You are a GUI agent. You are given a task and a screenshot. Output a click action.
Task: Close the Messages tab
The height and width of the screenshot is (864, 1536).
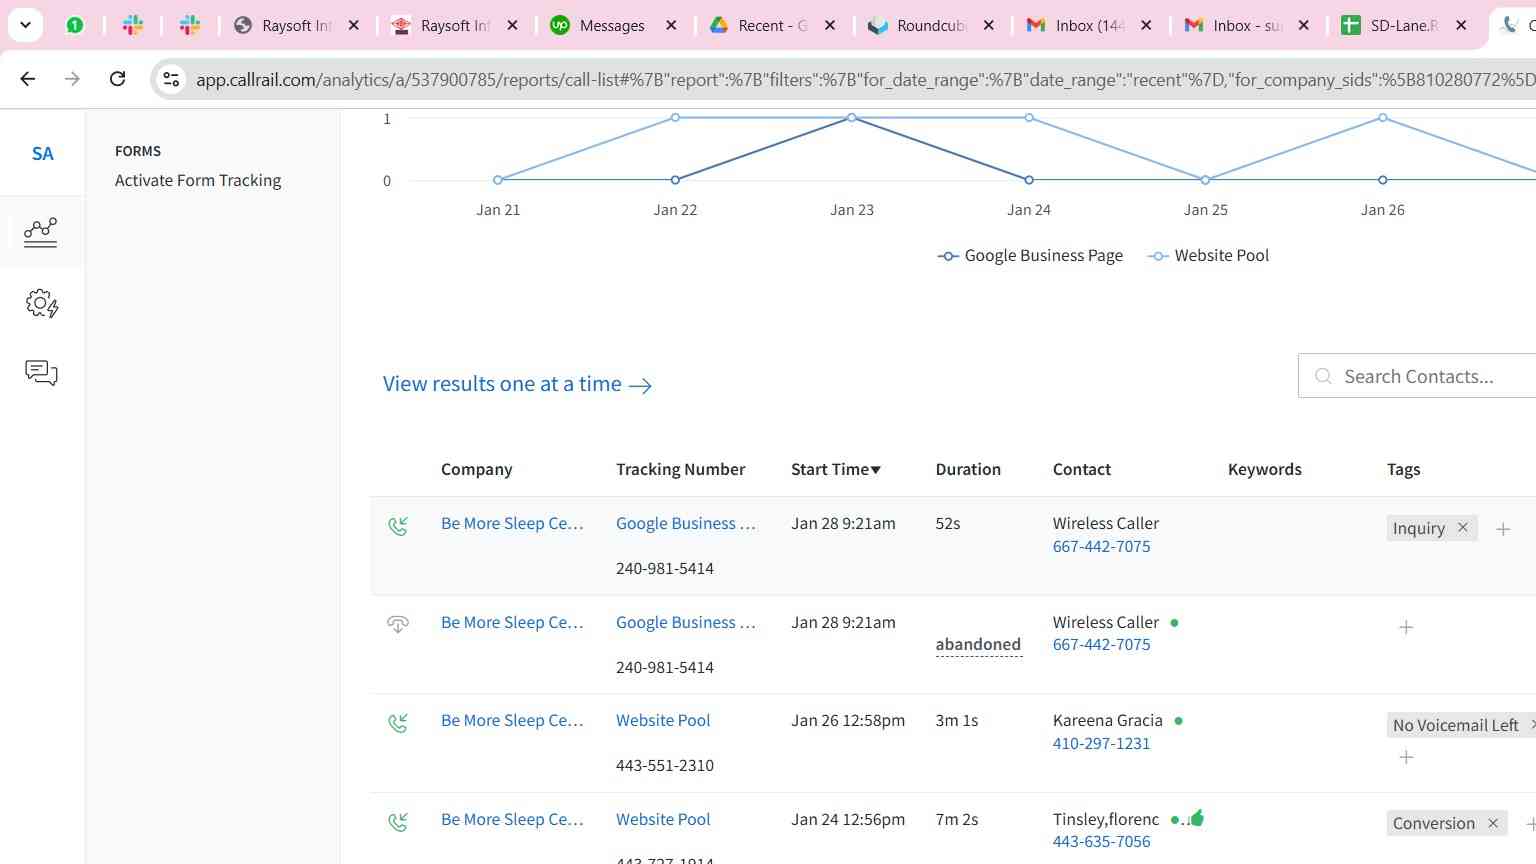(x=671, y=25)
